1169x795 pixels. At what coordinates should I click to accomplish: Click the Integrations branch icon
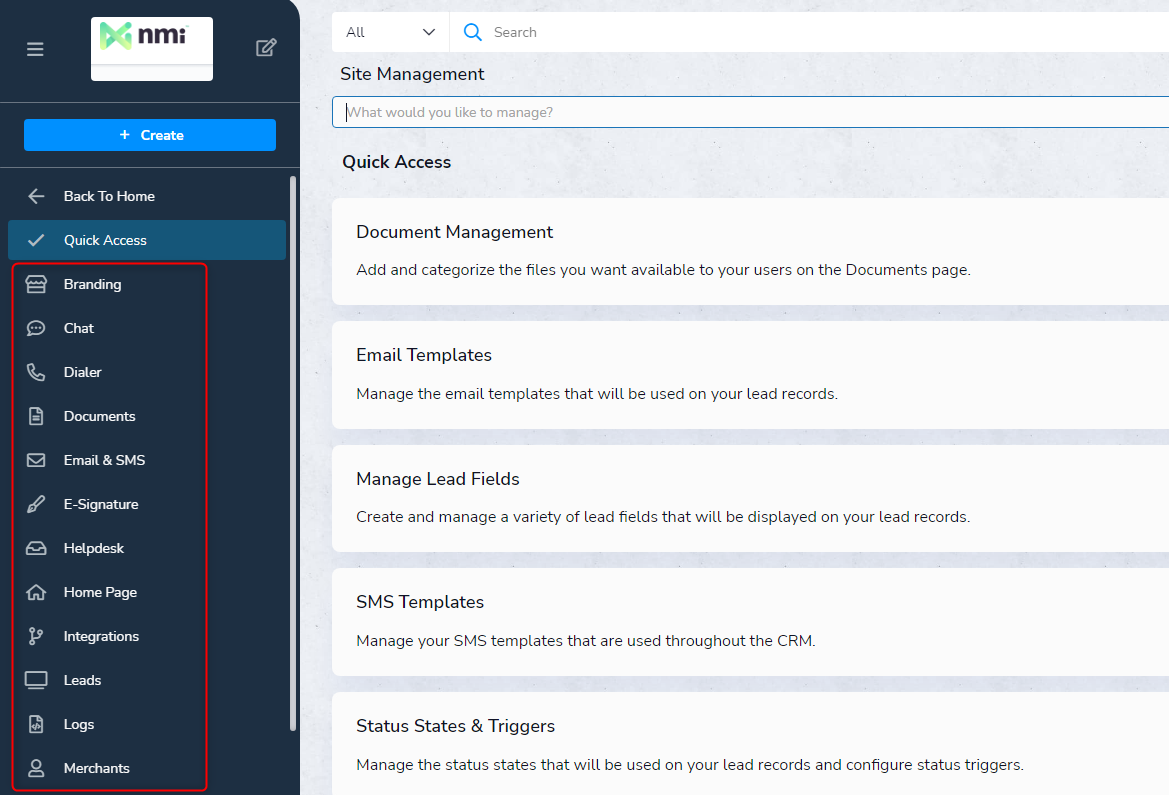click(36, 636)
